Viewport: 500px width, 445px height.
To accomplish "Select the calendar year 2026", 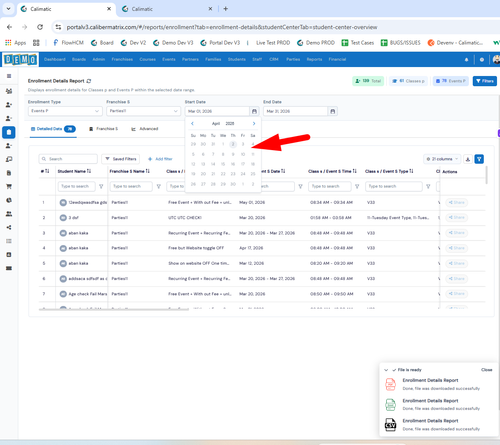I will pos(230,124).
